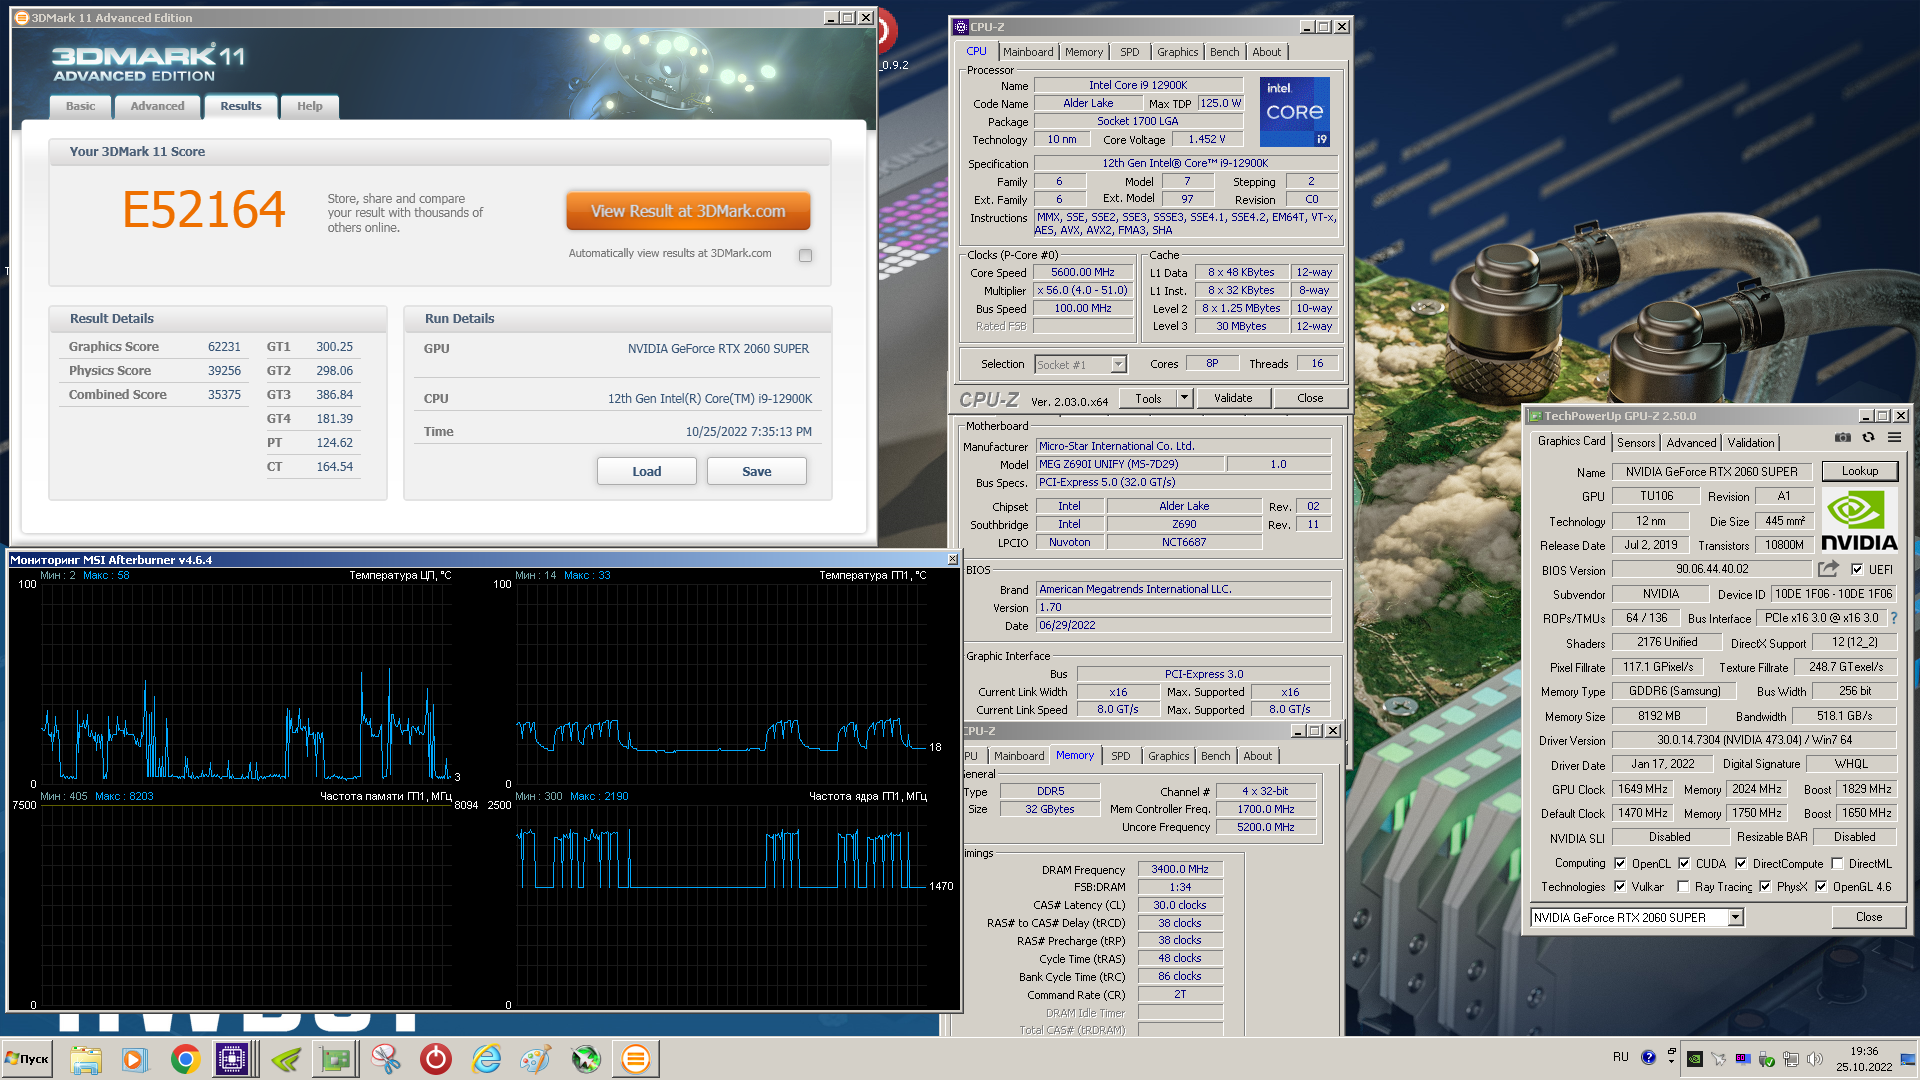
Task: Click the MSI Afterburner taskbar icon
Action: [x=586, y=1059]
